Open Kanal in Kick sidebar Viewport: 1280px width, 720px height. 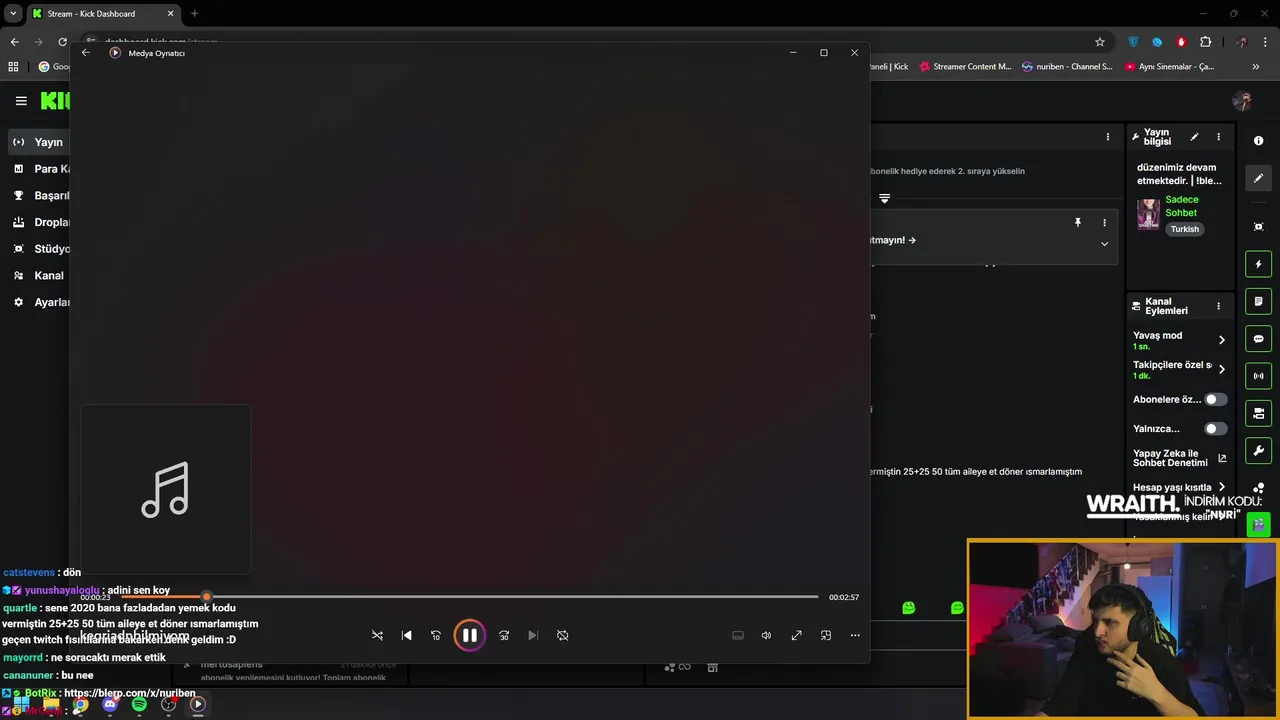pos(40,276)
